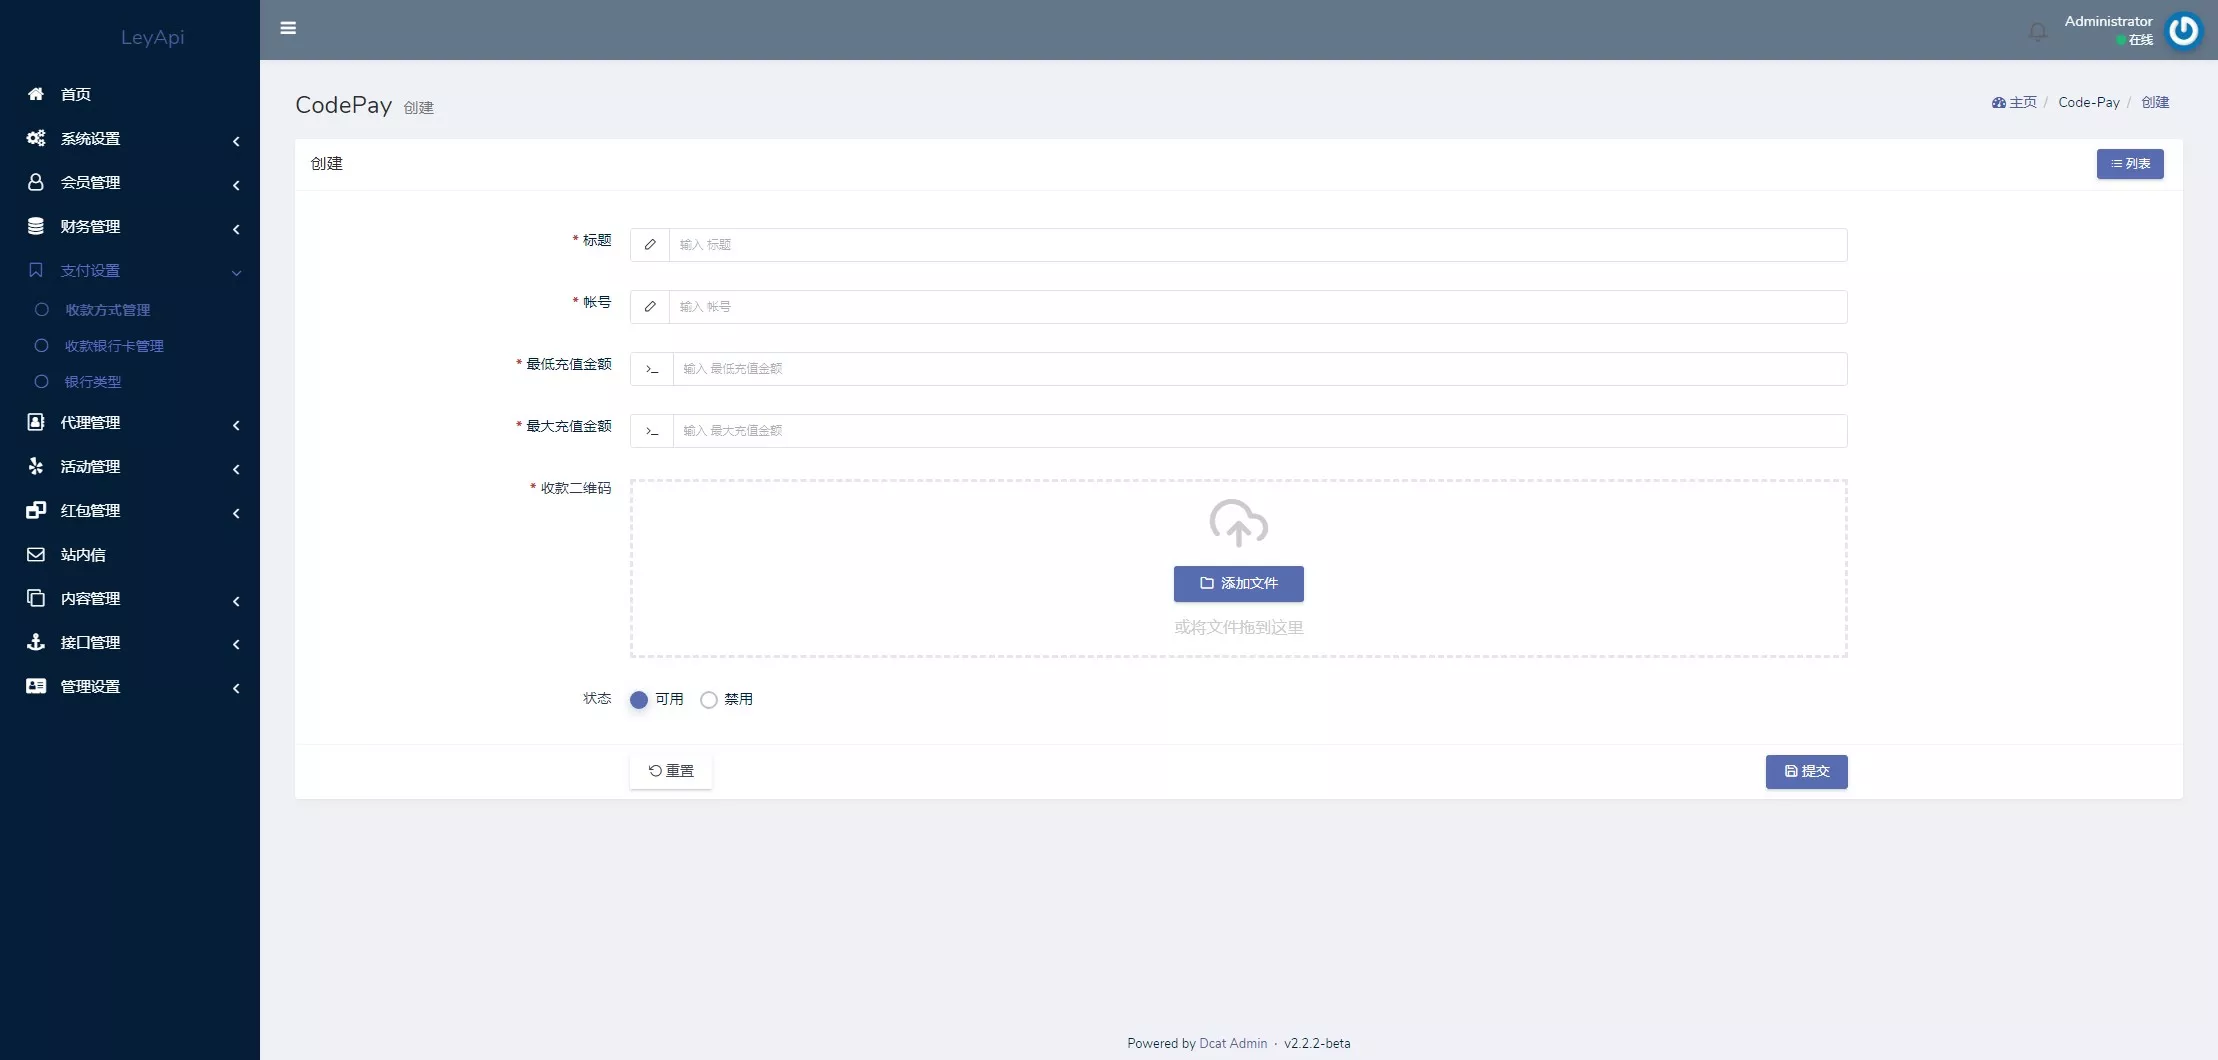This screenshot has width=2218, height=1060.
Task: Click the pencil icon in 标题 field
Action: coord(650,245)
